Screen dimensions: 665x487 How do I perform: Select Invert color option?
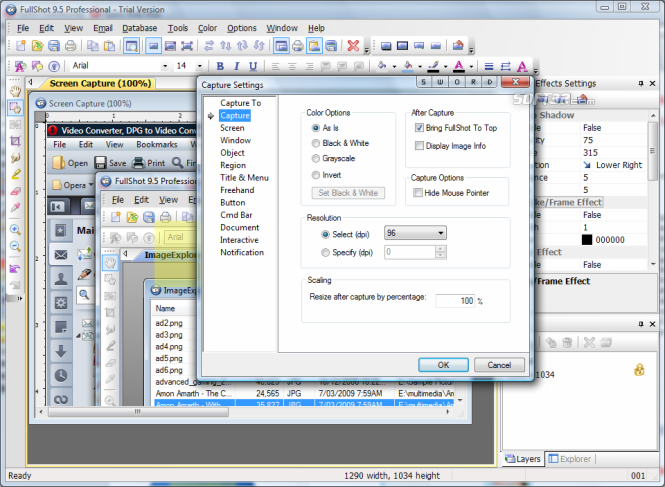pos(316,175)
